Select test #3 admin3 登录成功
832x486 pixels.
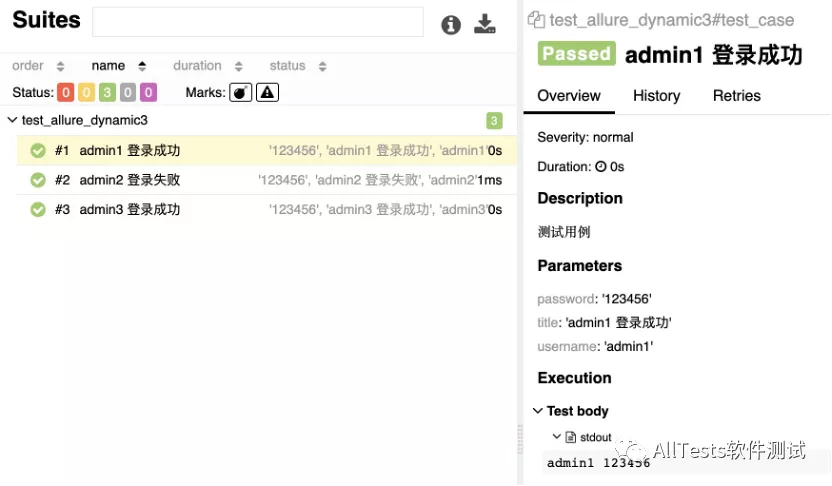click(x=267, y=210)
